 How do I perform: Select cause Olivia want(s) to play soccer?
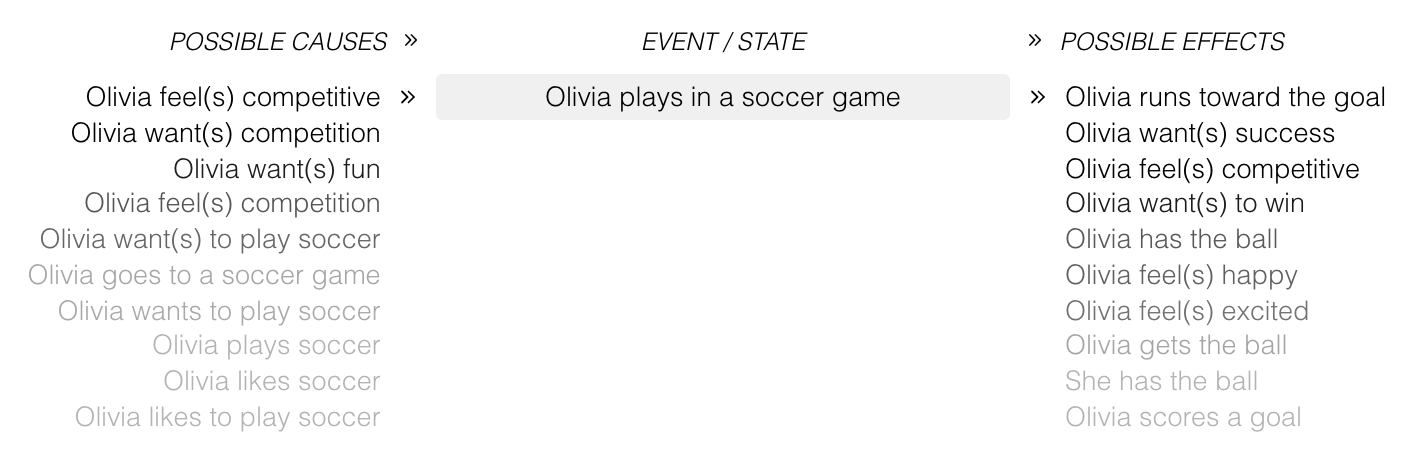pyautogui.click(x=210, y=240)
